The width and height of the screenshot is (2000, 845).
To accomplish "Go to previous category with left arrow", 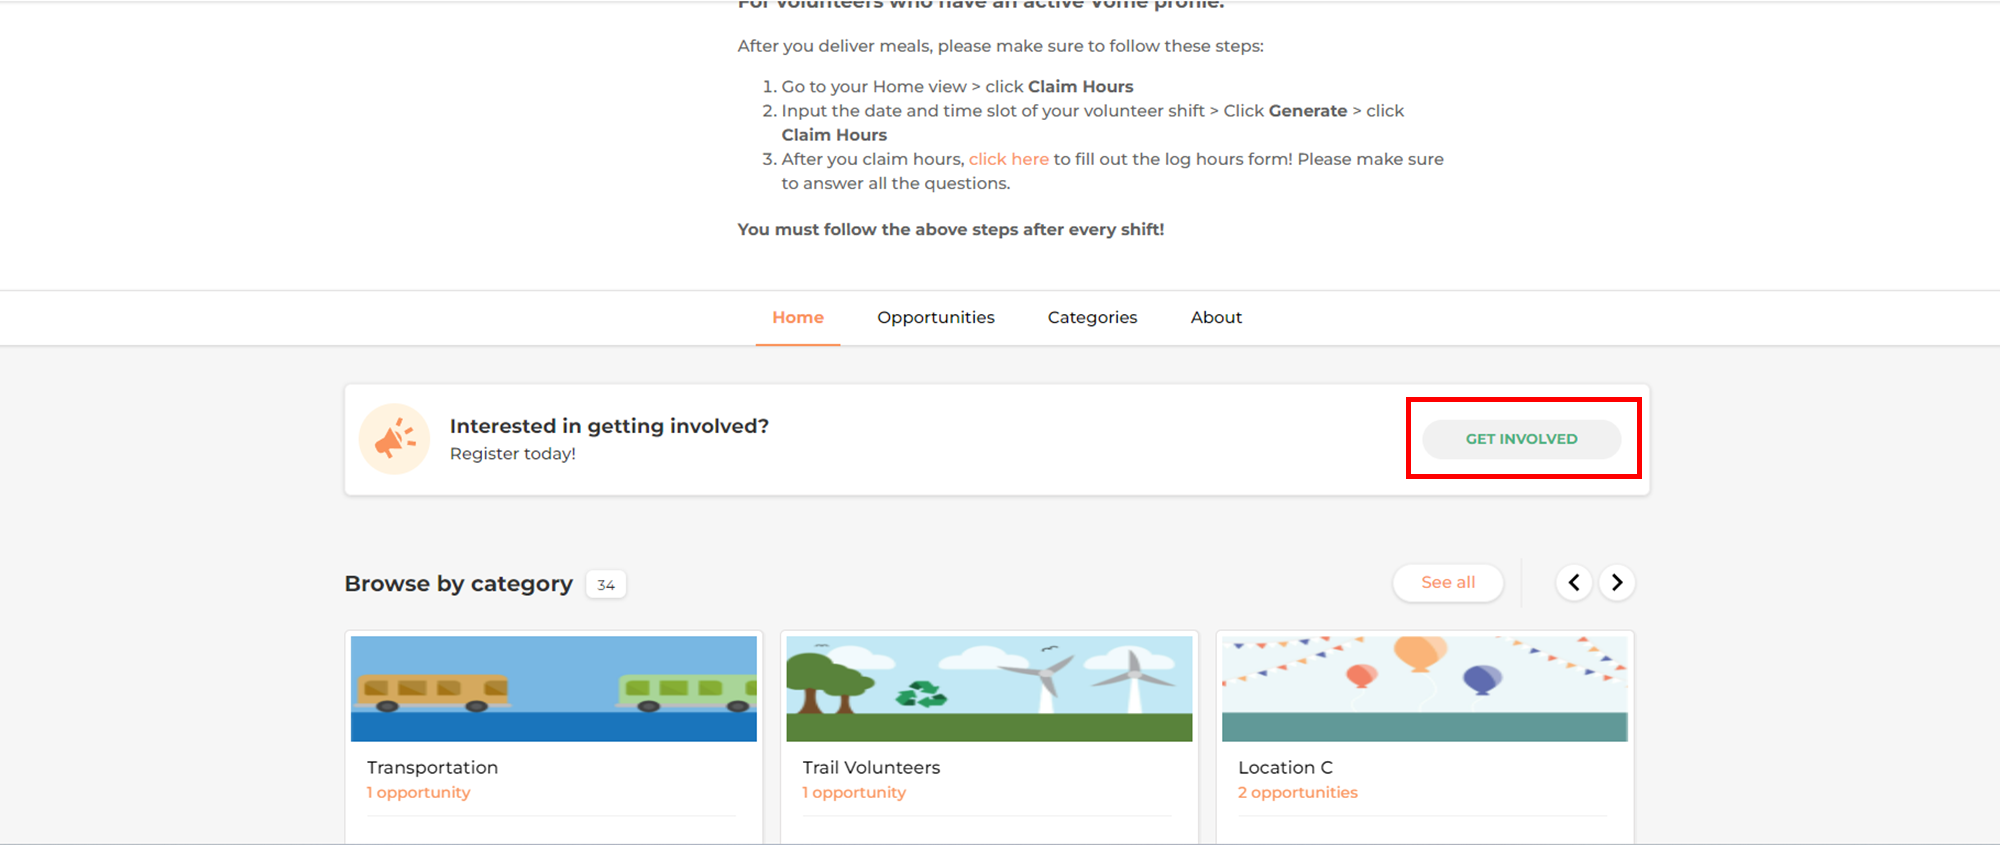I will (x=1574, y=582).
